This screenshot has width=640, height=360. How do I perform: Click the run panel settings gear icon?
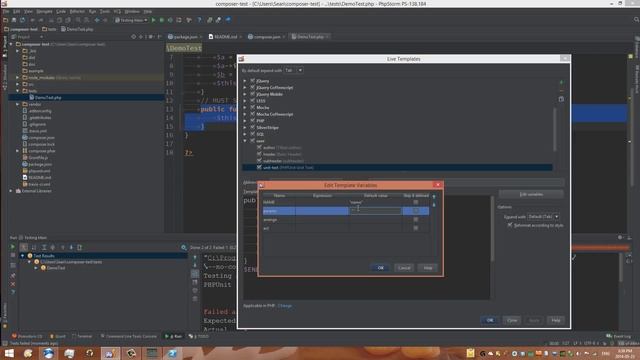(x=620, y=238)
